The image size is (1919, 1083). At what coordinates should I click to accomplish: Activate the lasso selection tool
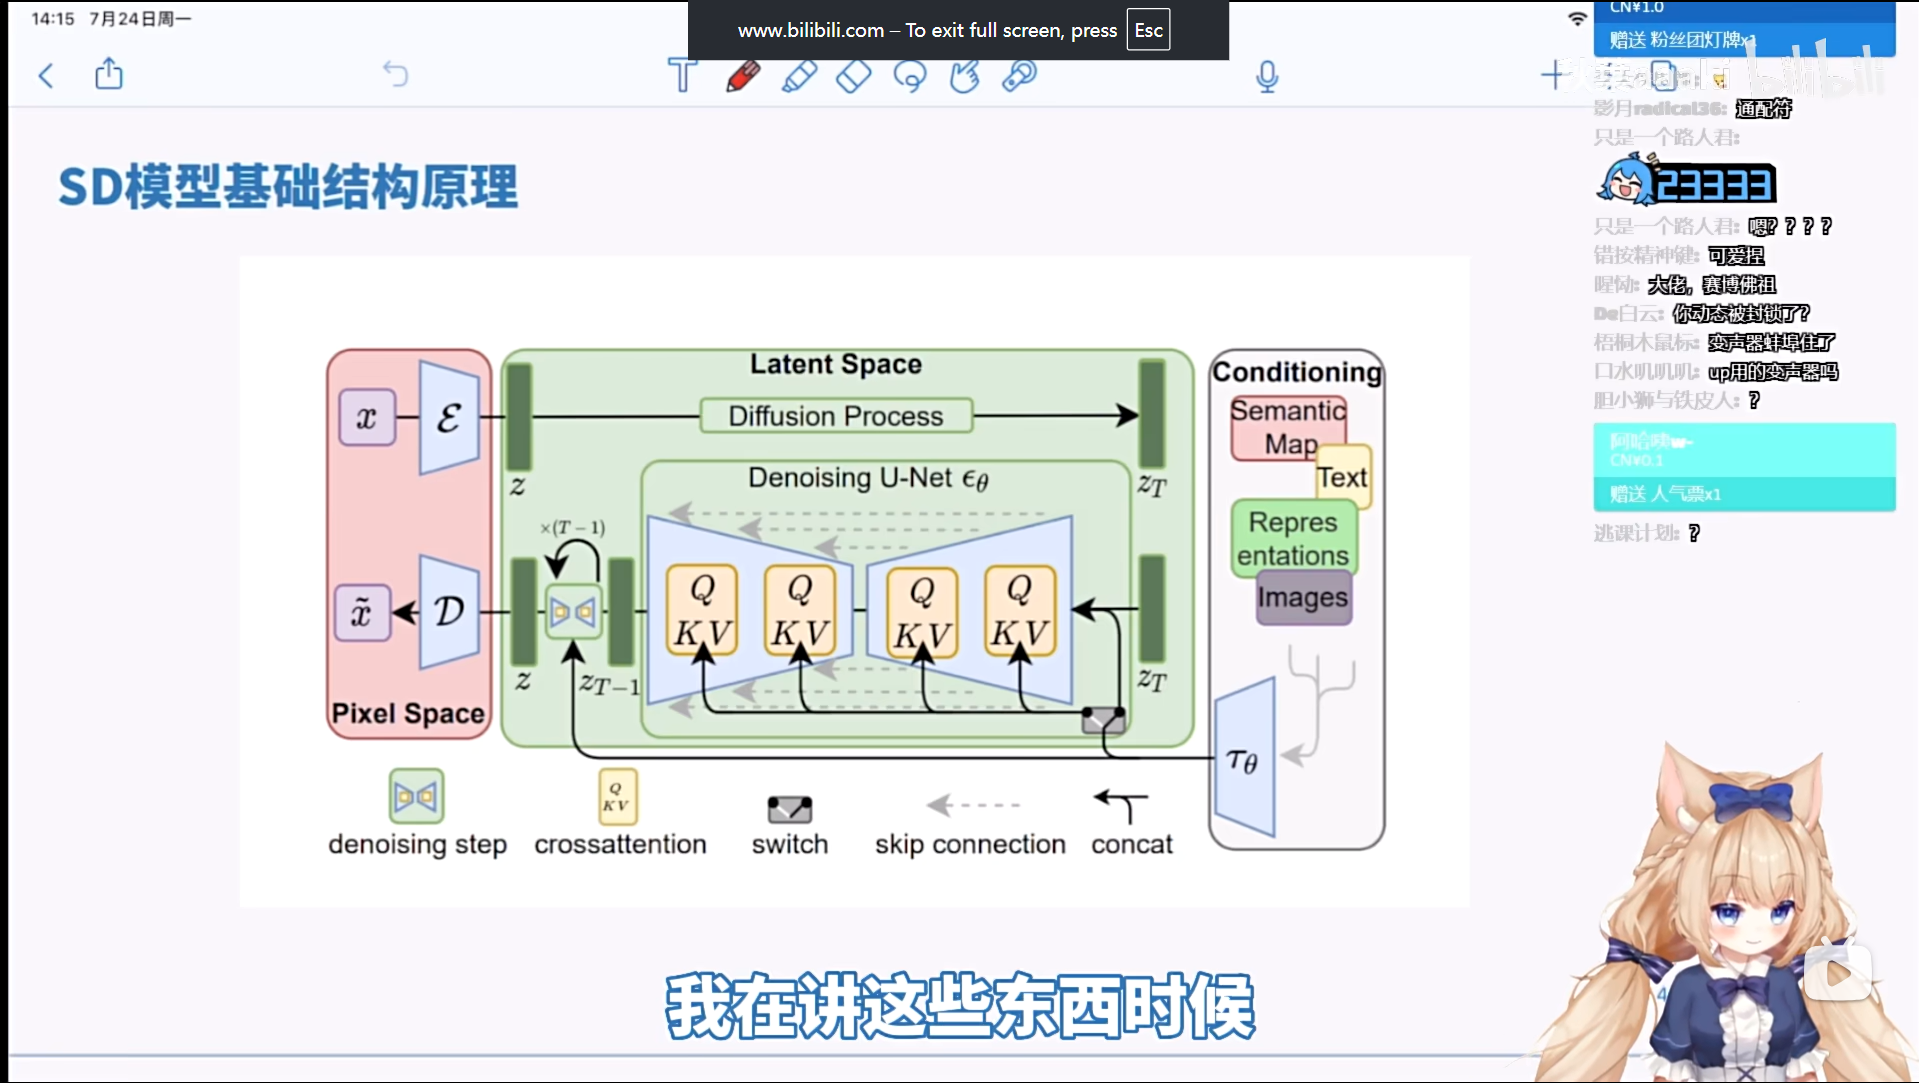(x=909, y=76)
